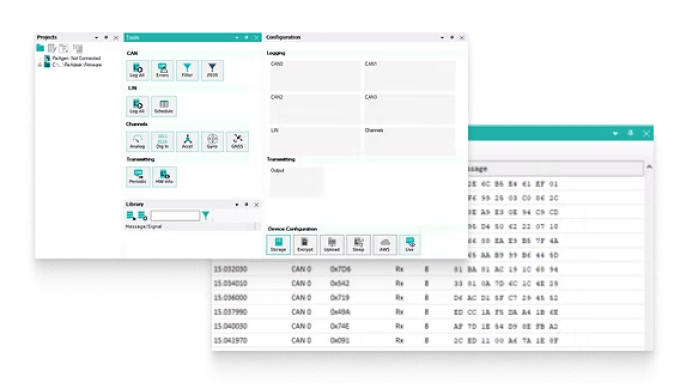Select trace row with timestamp 15.032030
Viewport: 680px width, 384px height.
click(428, 269)
